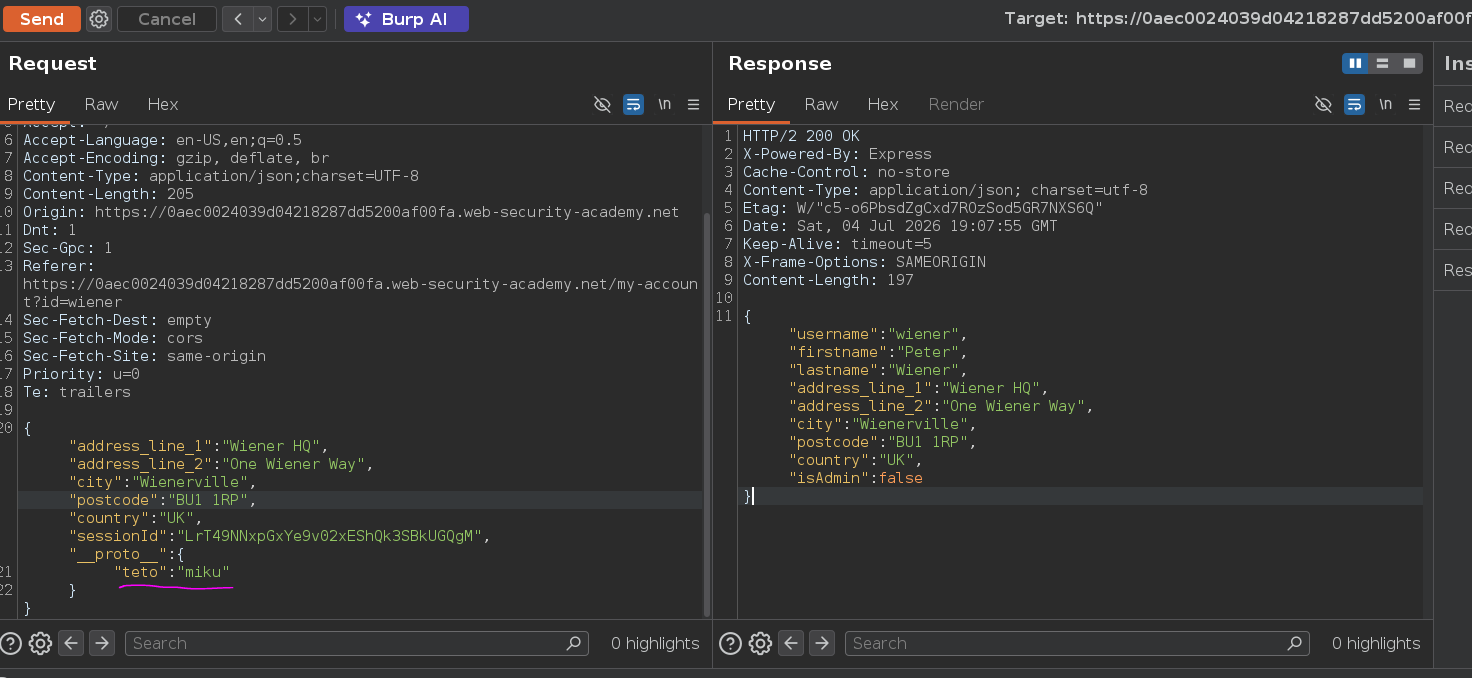Viewport: 1472px width, 678px height.
Task: Toggle \n non-printable chars in Response
Action: 1385,104
